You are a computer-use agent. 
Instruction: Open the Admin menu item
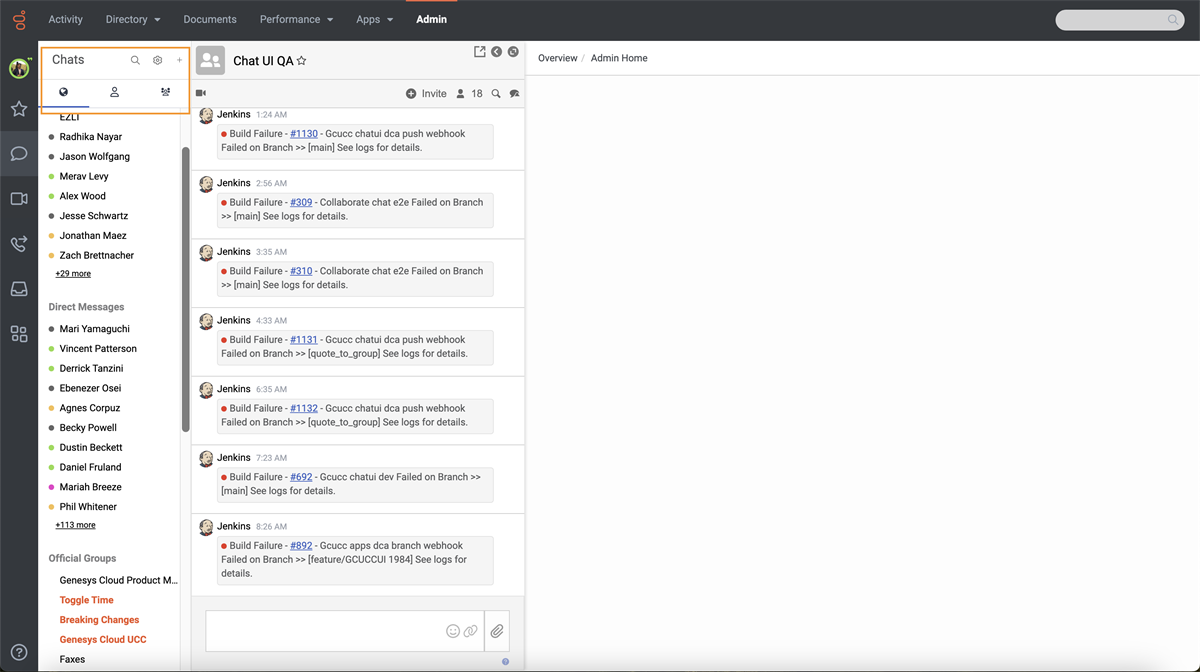(x=432, y=19)
